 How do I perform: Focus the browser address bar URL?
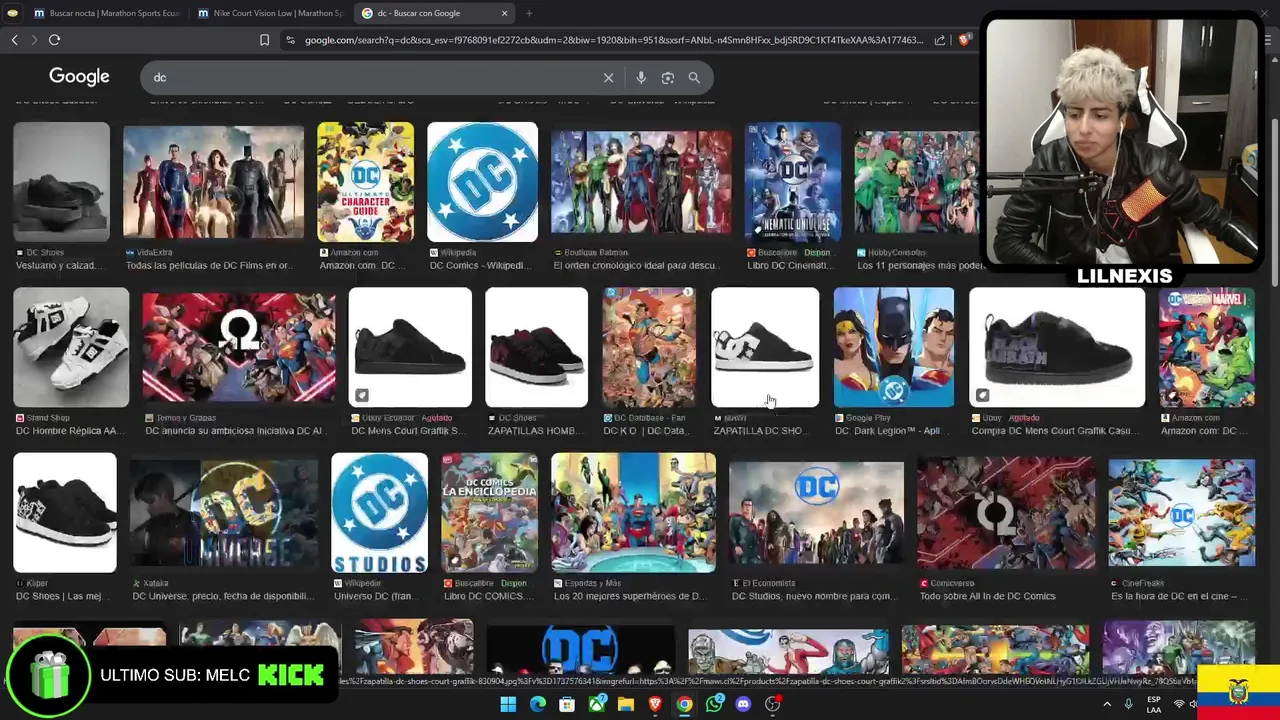(x=613, y=40)
